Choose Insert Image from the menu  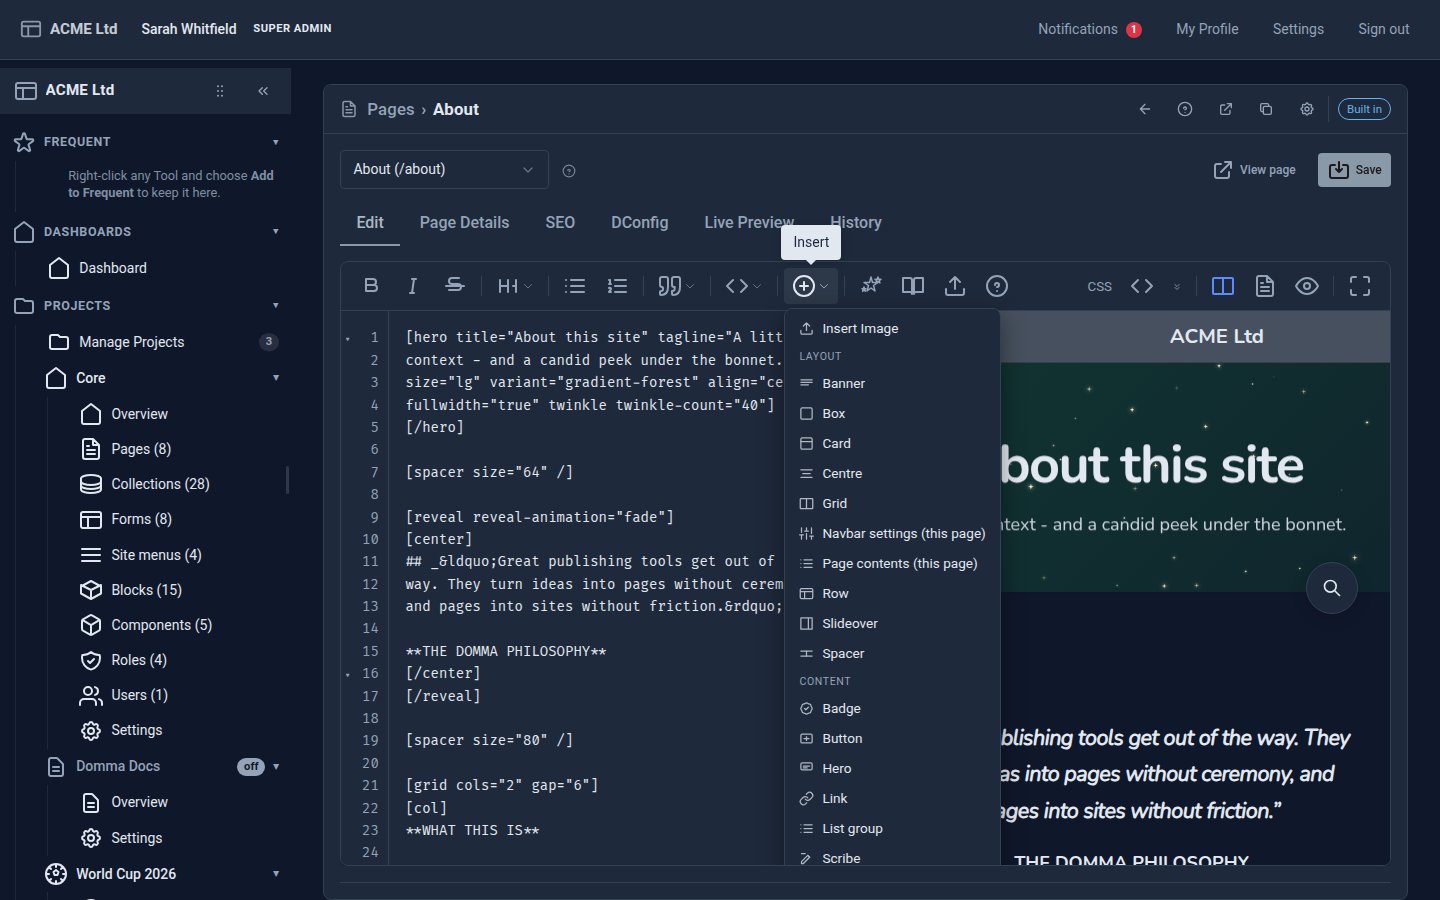coord(892,328)
